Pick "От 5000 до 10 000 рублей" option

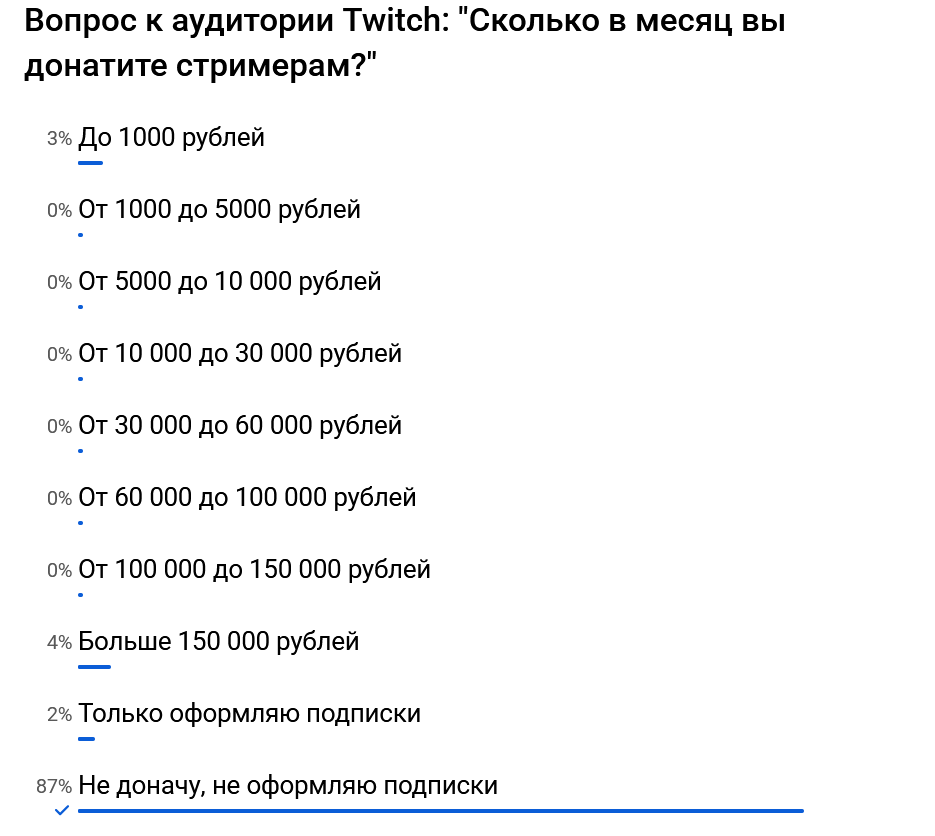[x=229, y=282]
